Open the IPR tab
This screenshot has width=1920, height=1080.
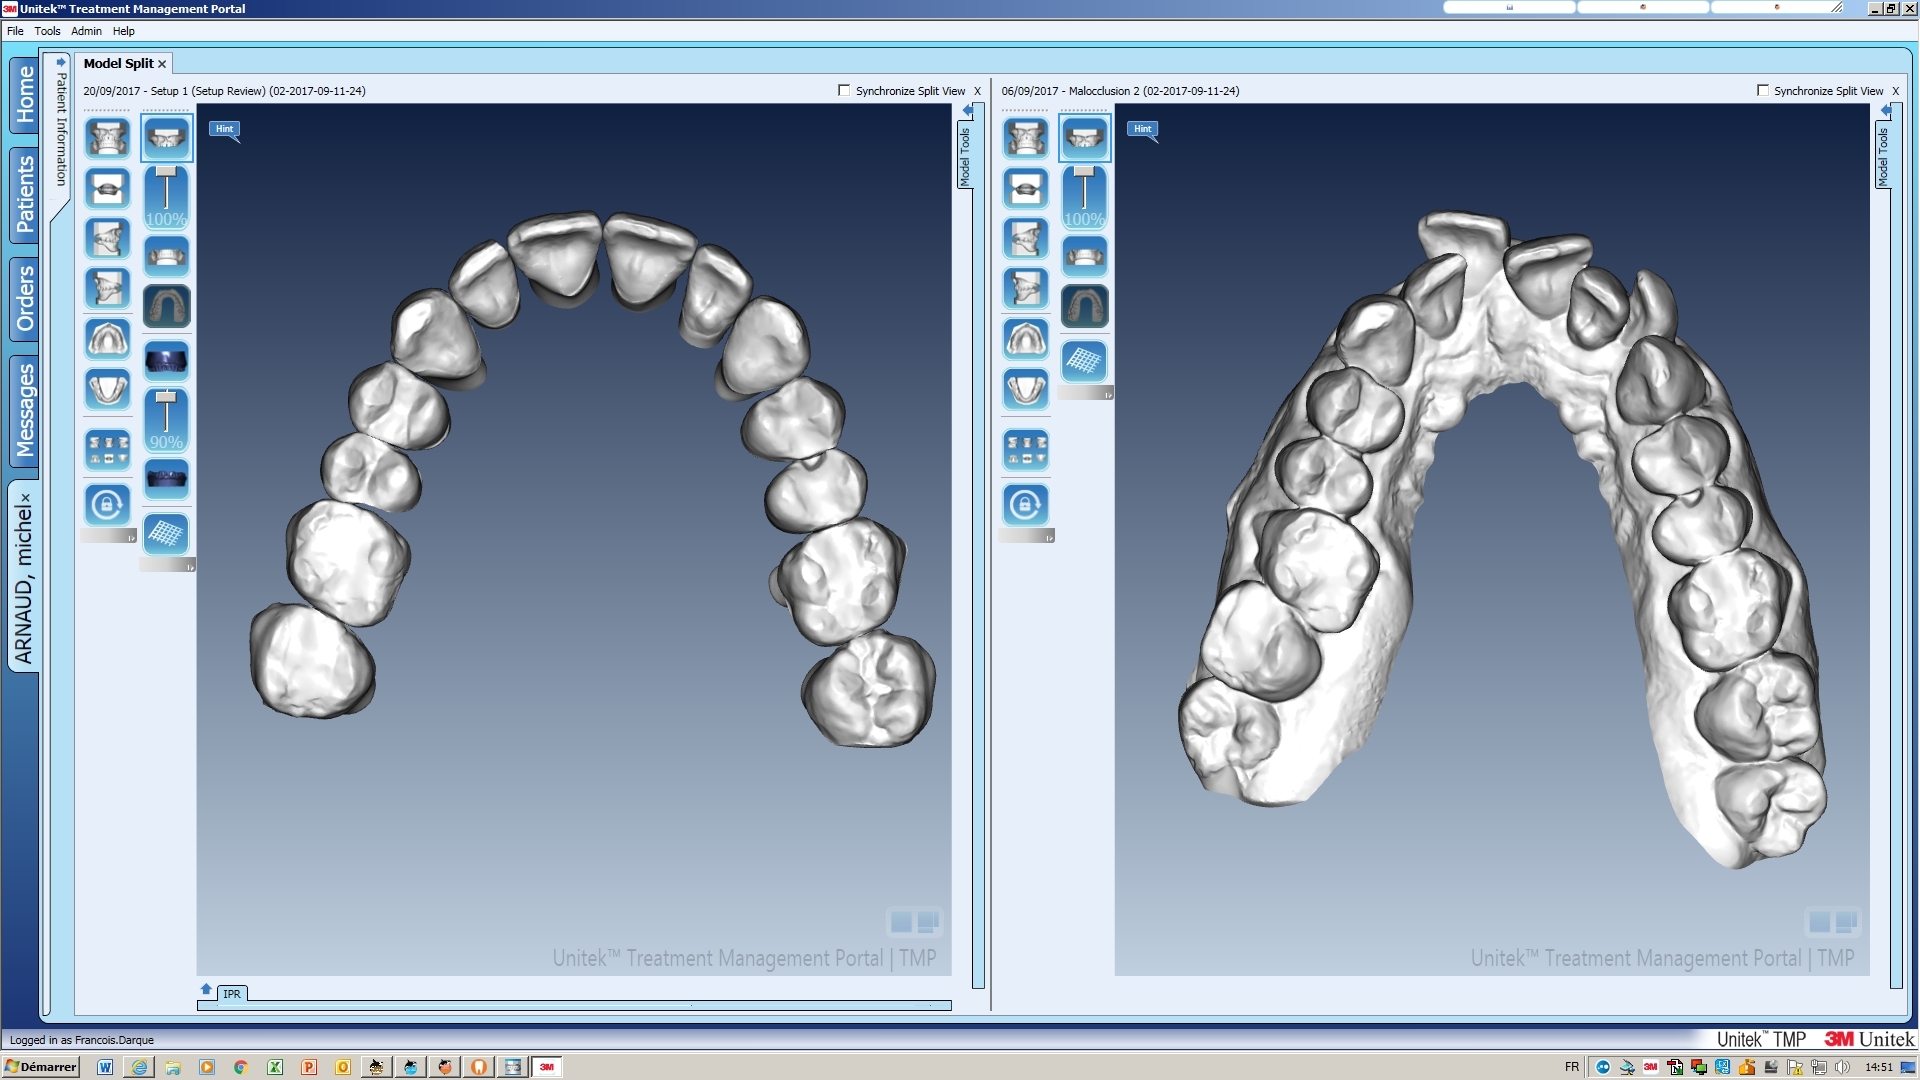(x=232, y=994)
